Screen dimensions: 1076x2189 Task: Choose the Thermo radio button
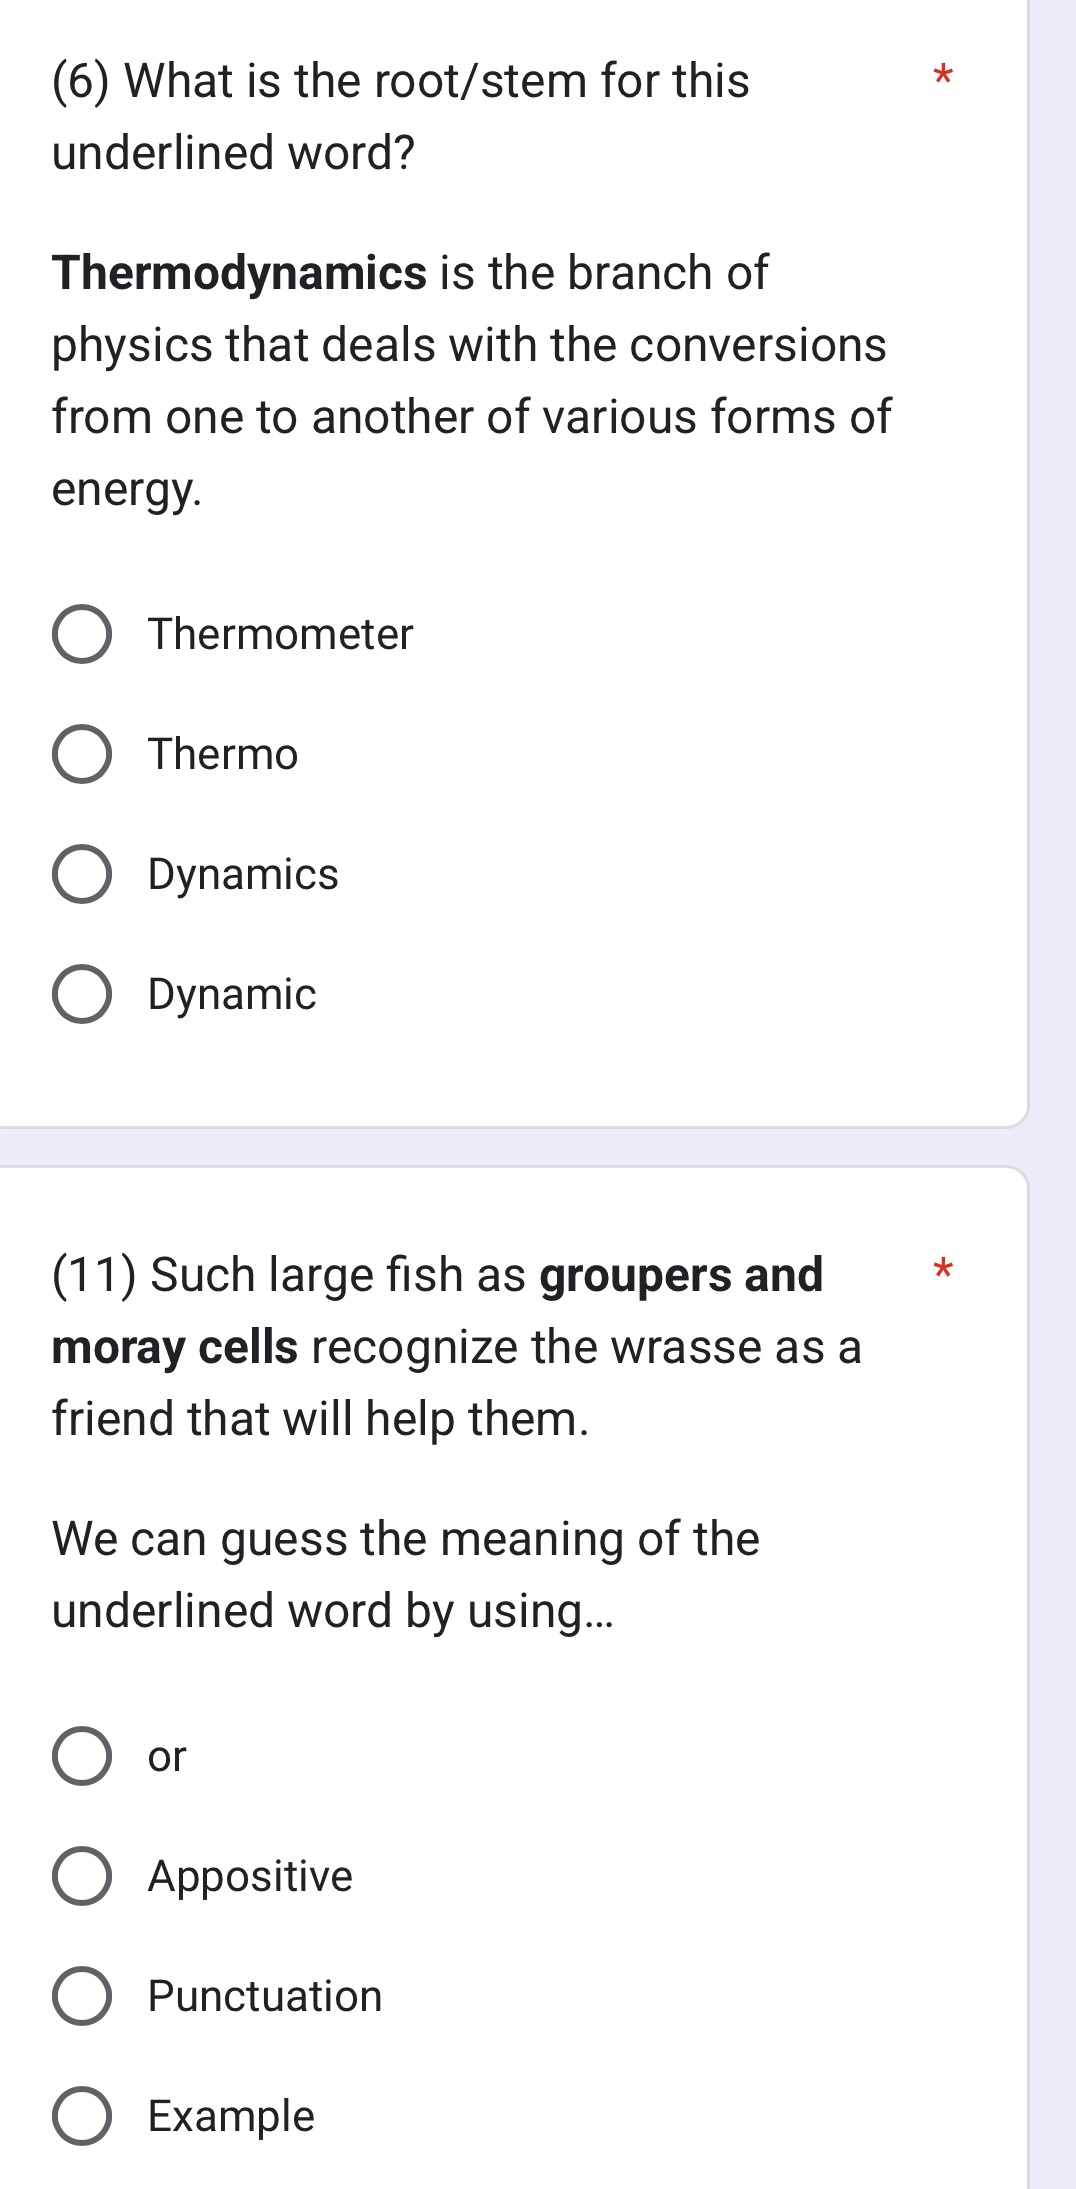[x=81, y=754]
